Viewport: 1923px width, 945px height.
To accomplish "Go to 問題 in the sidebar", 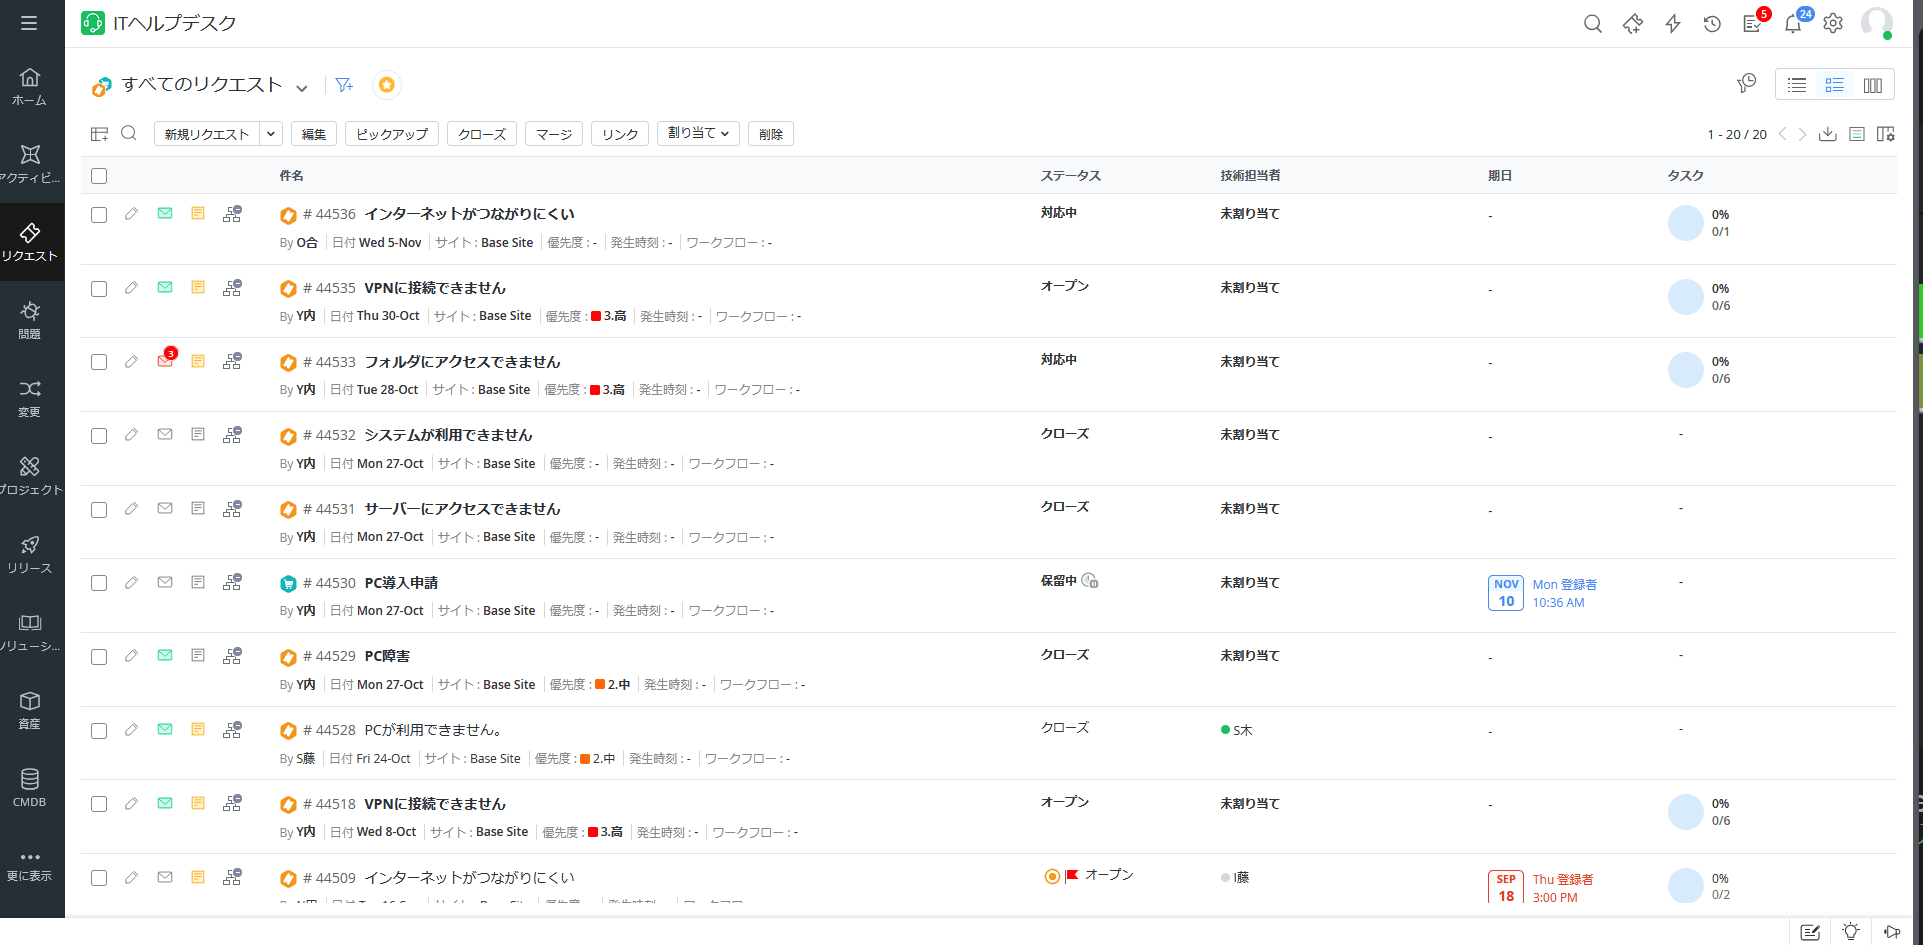I will click(30, 321).
